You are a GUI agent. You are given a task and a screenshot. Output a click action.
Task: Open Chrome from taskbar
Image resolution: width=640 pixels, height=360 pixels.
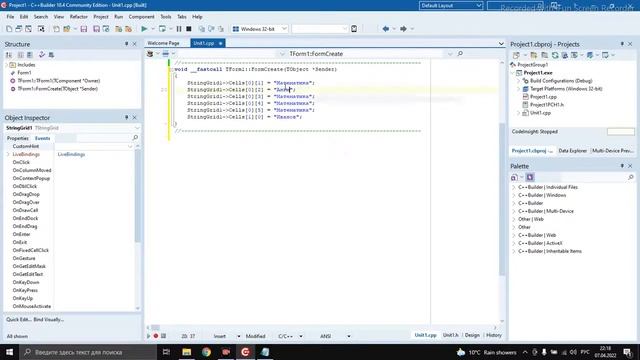(206, 352)
